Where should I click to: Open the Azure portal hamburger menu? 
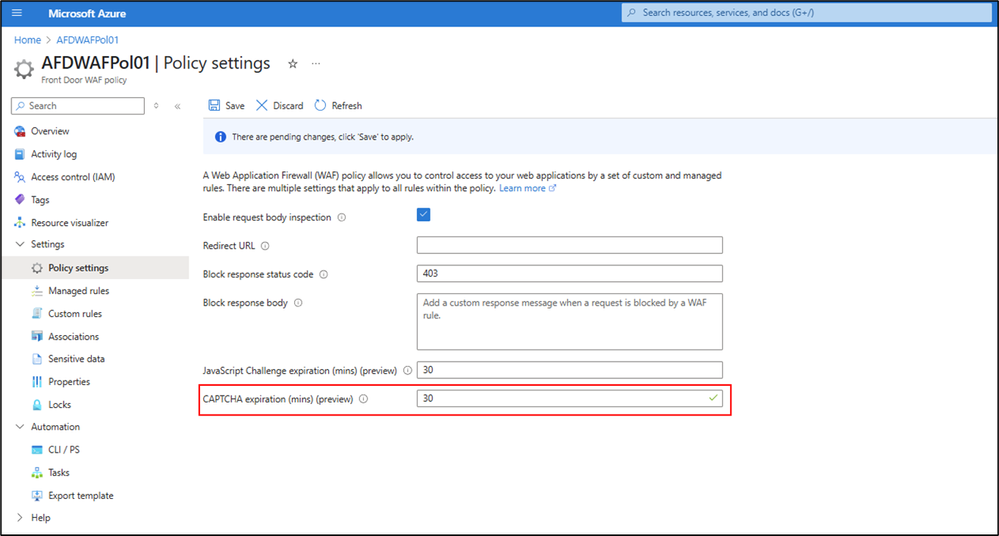tap(16, 12)
